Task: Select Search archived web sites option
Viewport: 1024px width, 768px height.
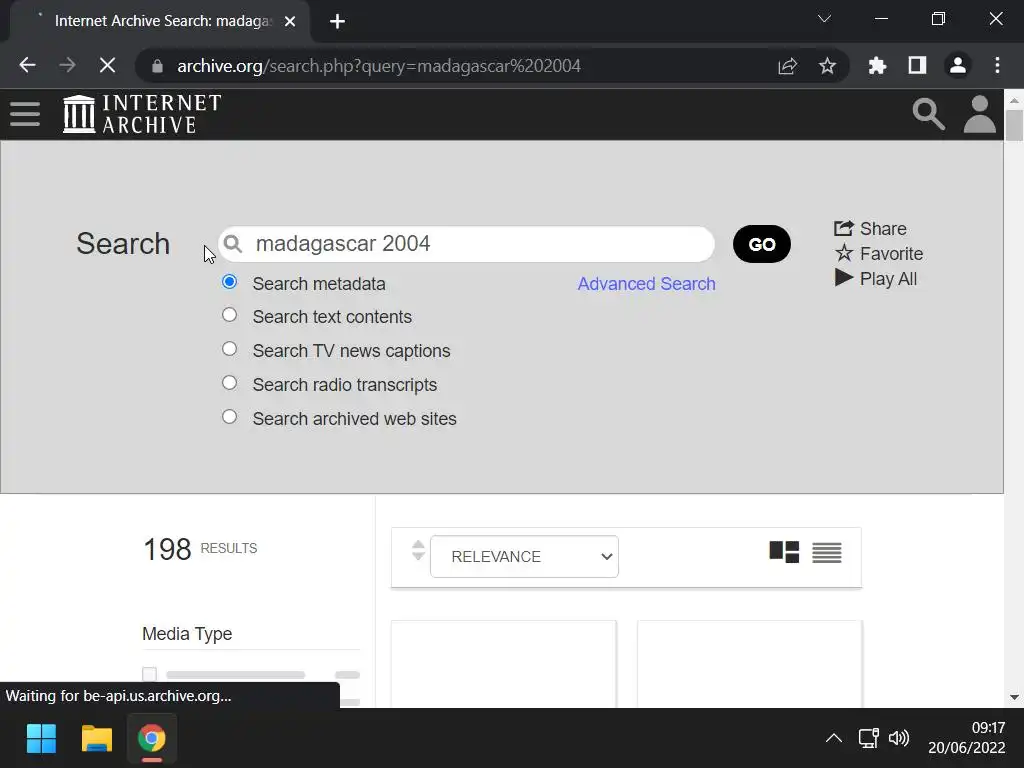Action: coord(229,417)
